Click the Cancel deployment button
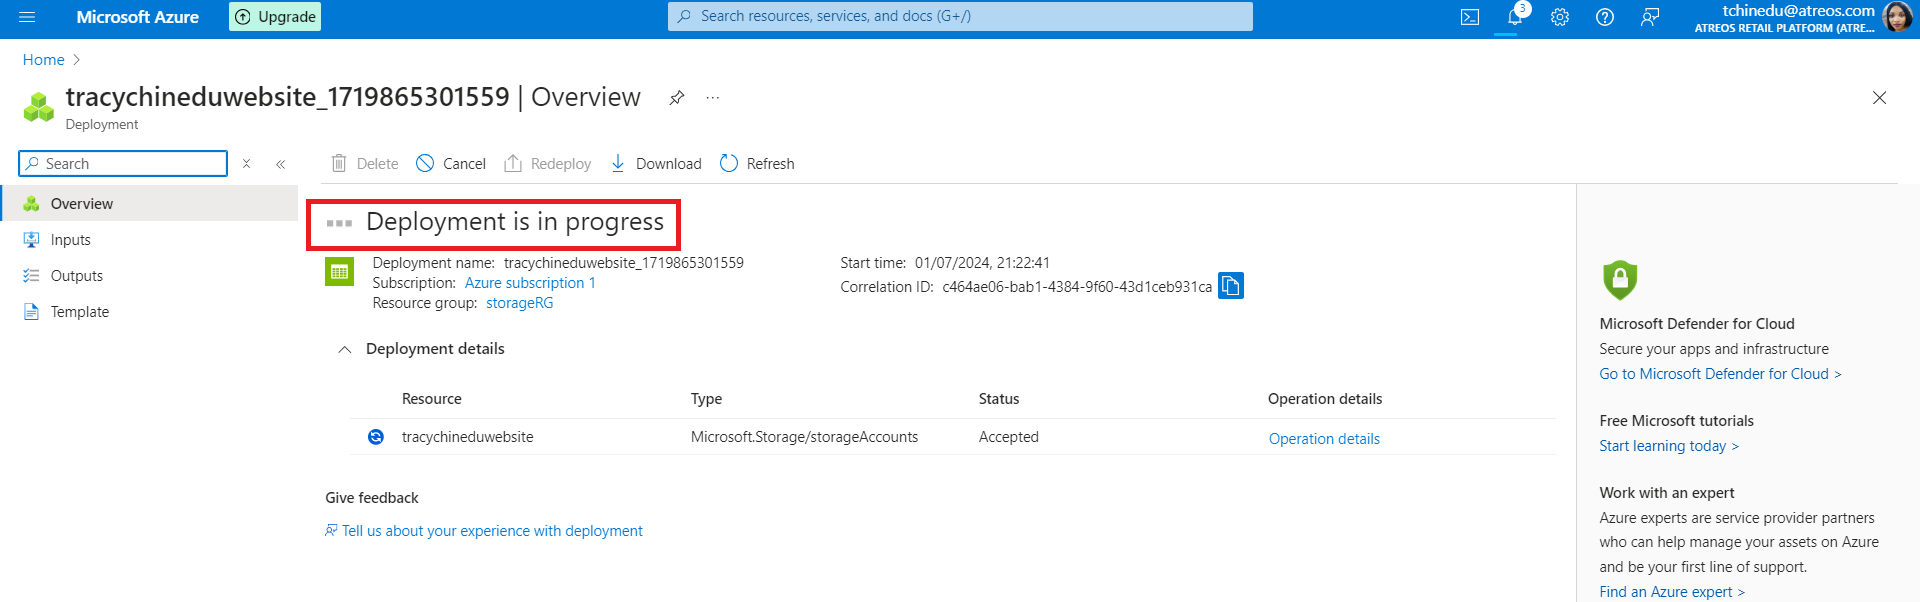This screenshot has height=602, width=1920. click(451, 164)
